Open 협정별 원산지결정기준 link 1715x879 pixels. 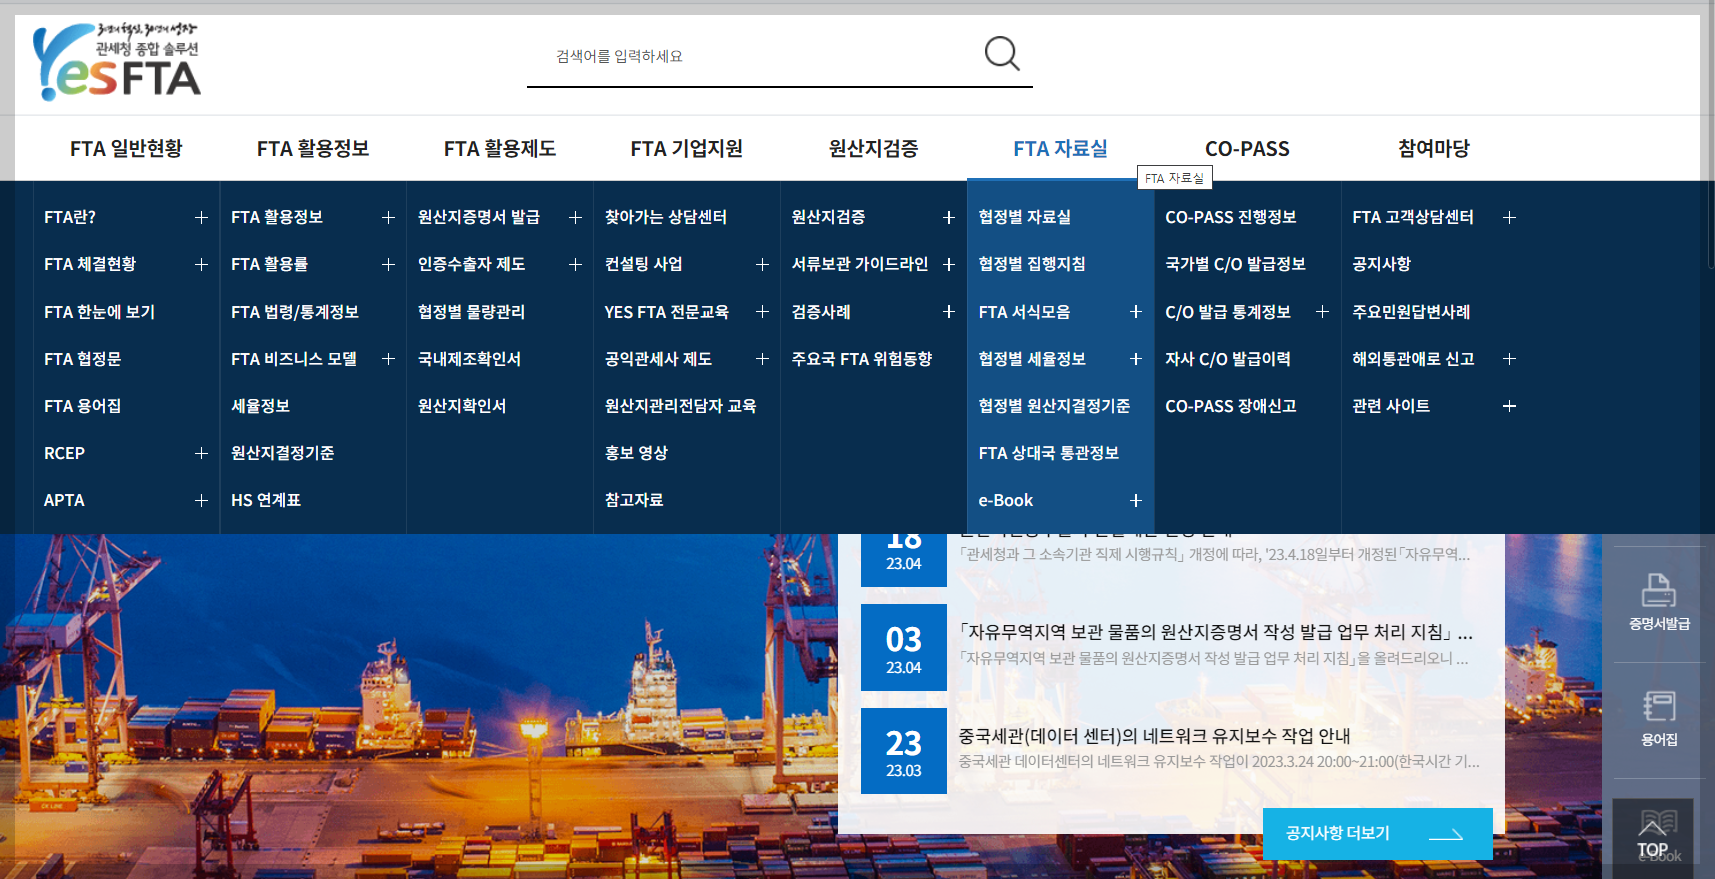[x=1054, y=406]
